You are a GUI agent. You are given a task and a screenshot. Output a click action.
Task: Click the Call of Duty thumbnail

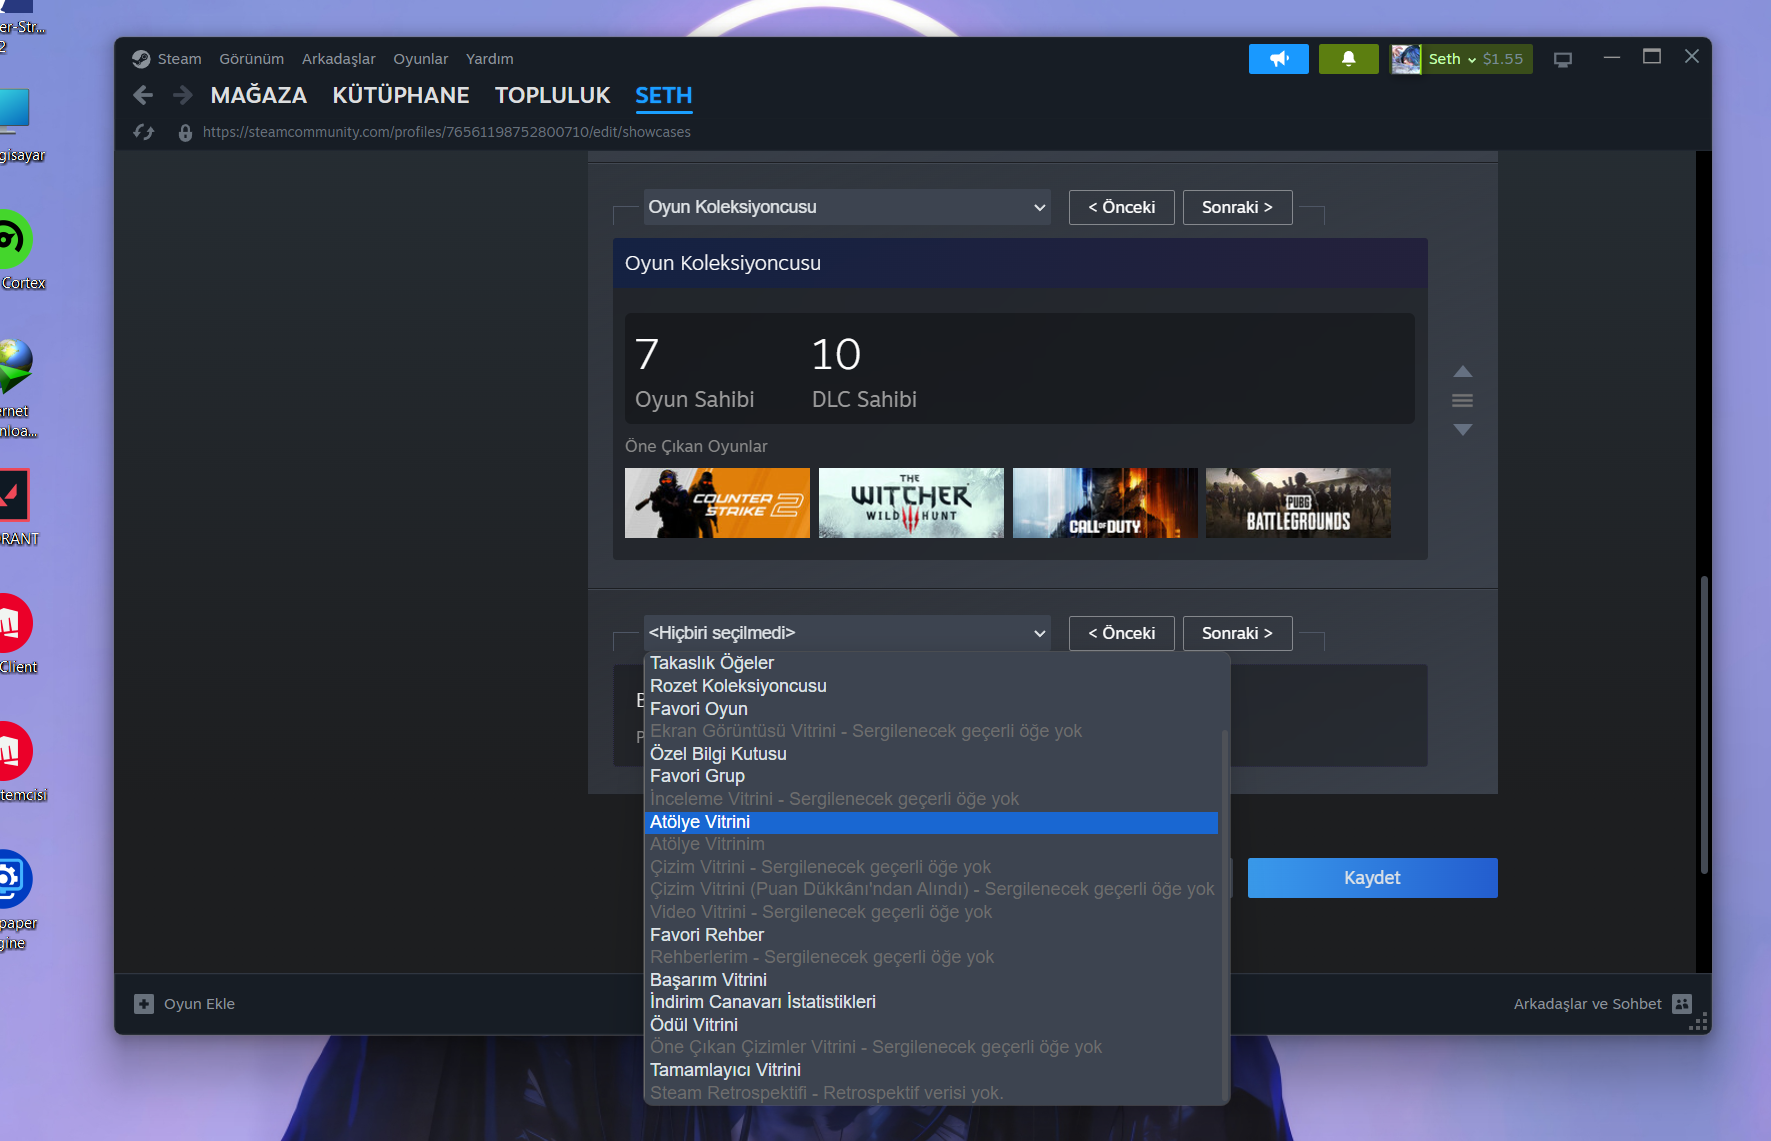1105,503
